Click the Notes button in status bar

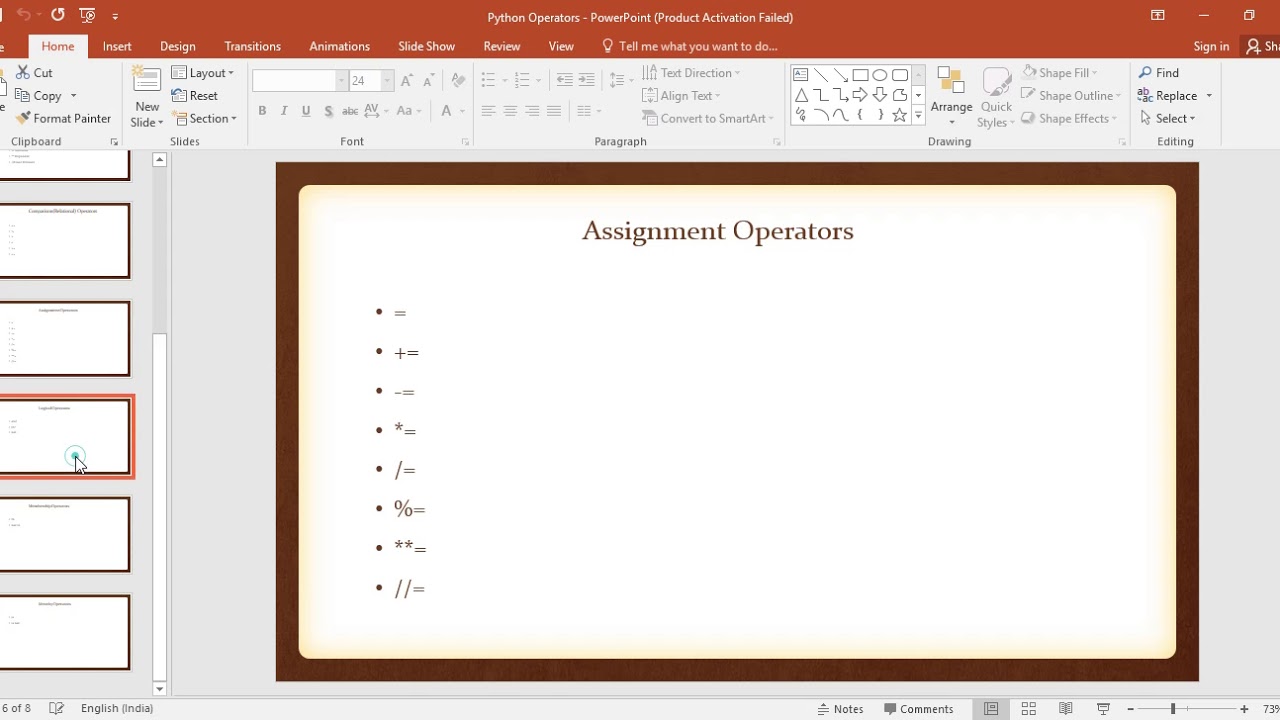840,709
